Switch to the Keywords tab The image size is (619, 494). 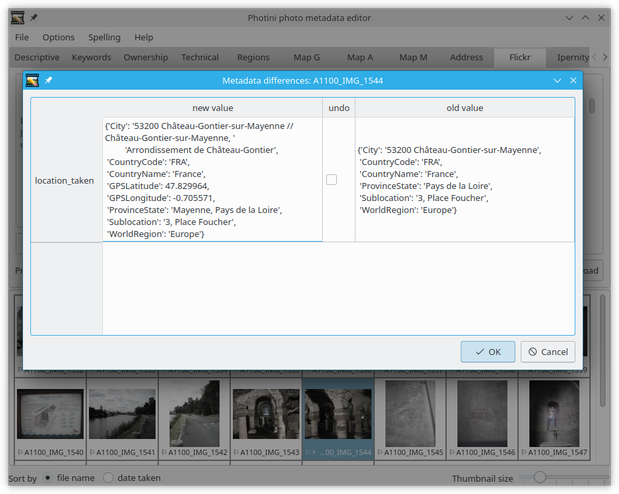(x=91, y=58)
